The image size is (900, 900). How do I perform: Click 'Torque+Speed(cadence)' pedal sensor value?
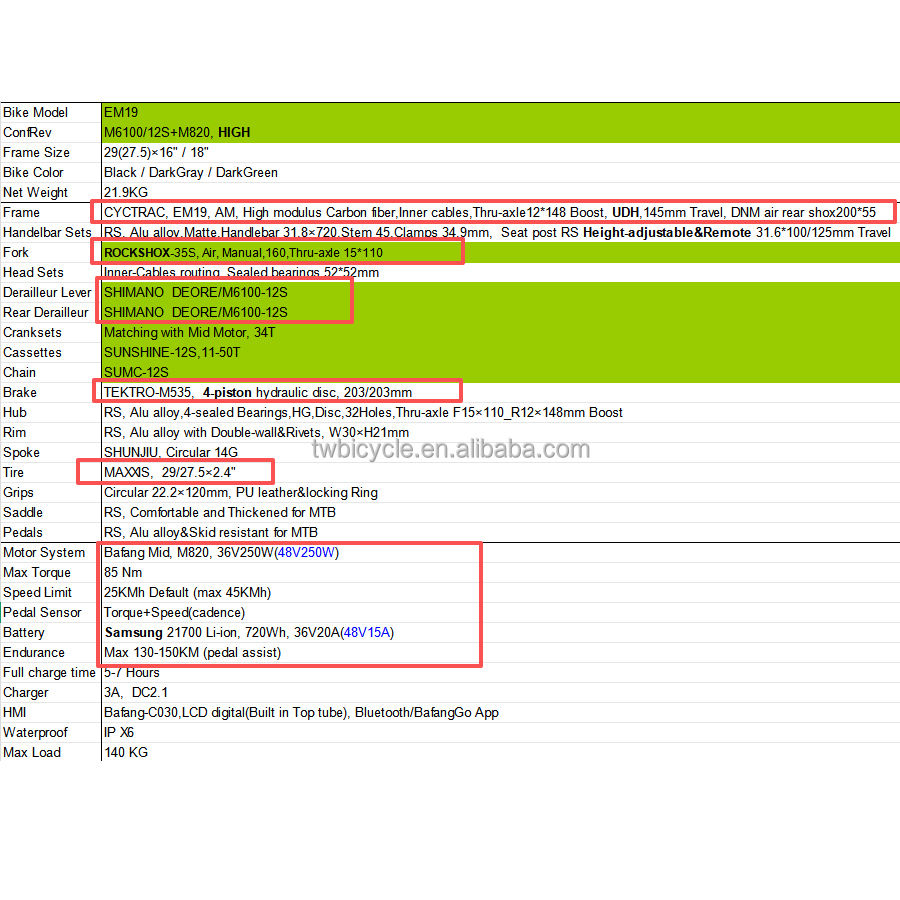click(x=174, y=612)
